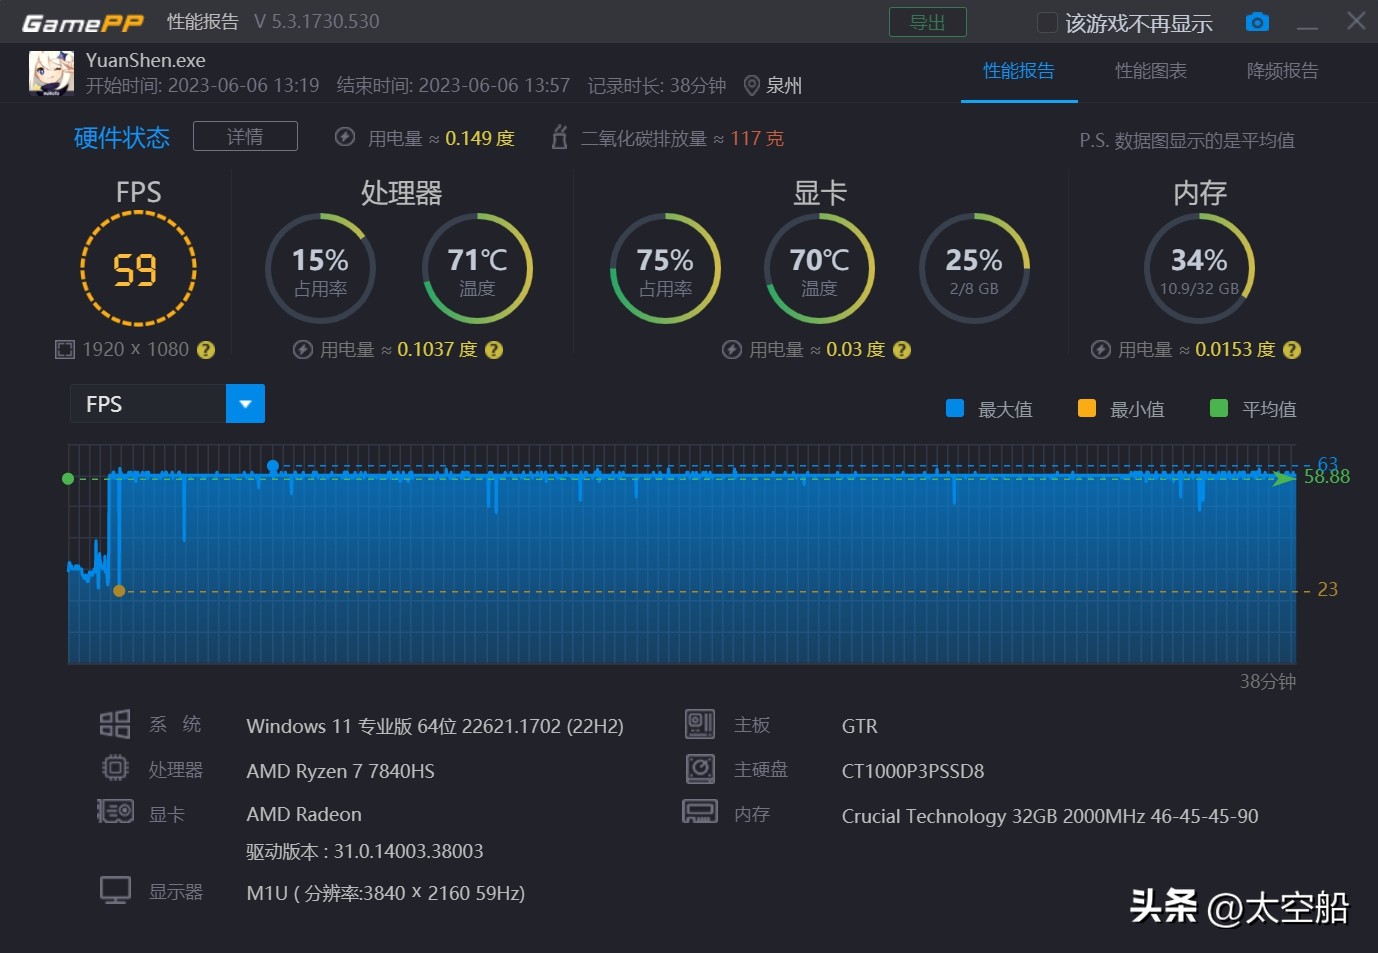This screenshot has width=1378, height=953.
Task: Click the camera screenshot icon
Action: (x=1257, y=22)
